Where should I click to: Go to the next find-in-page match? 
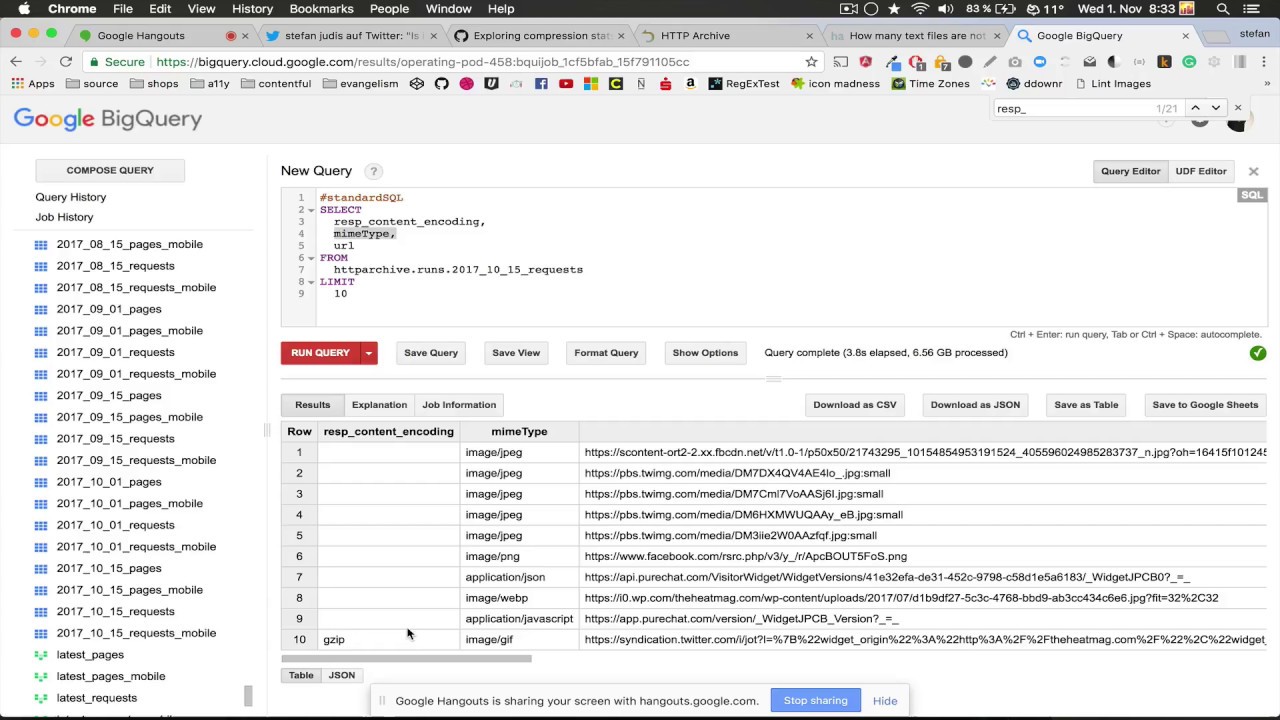[1216, 108]
